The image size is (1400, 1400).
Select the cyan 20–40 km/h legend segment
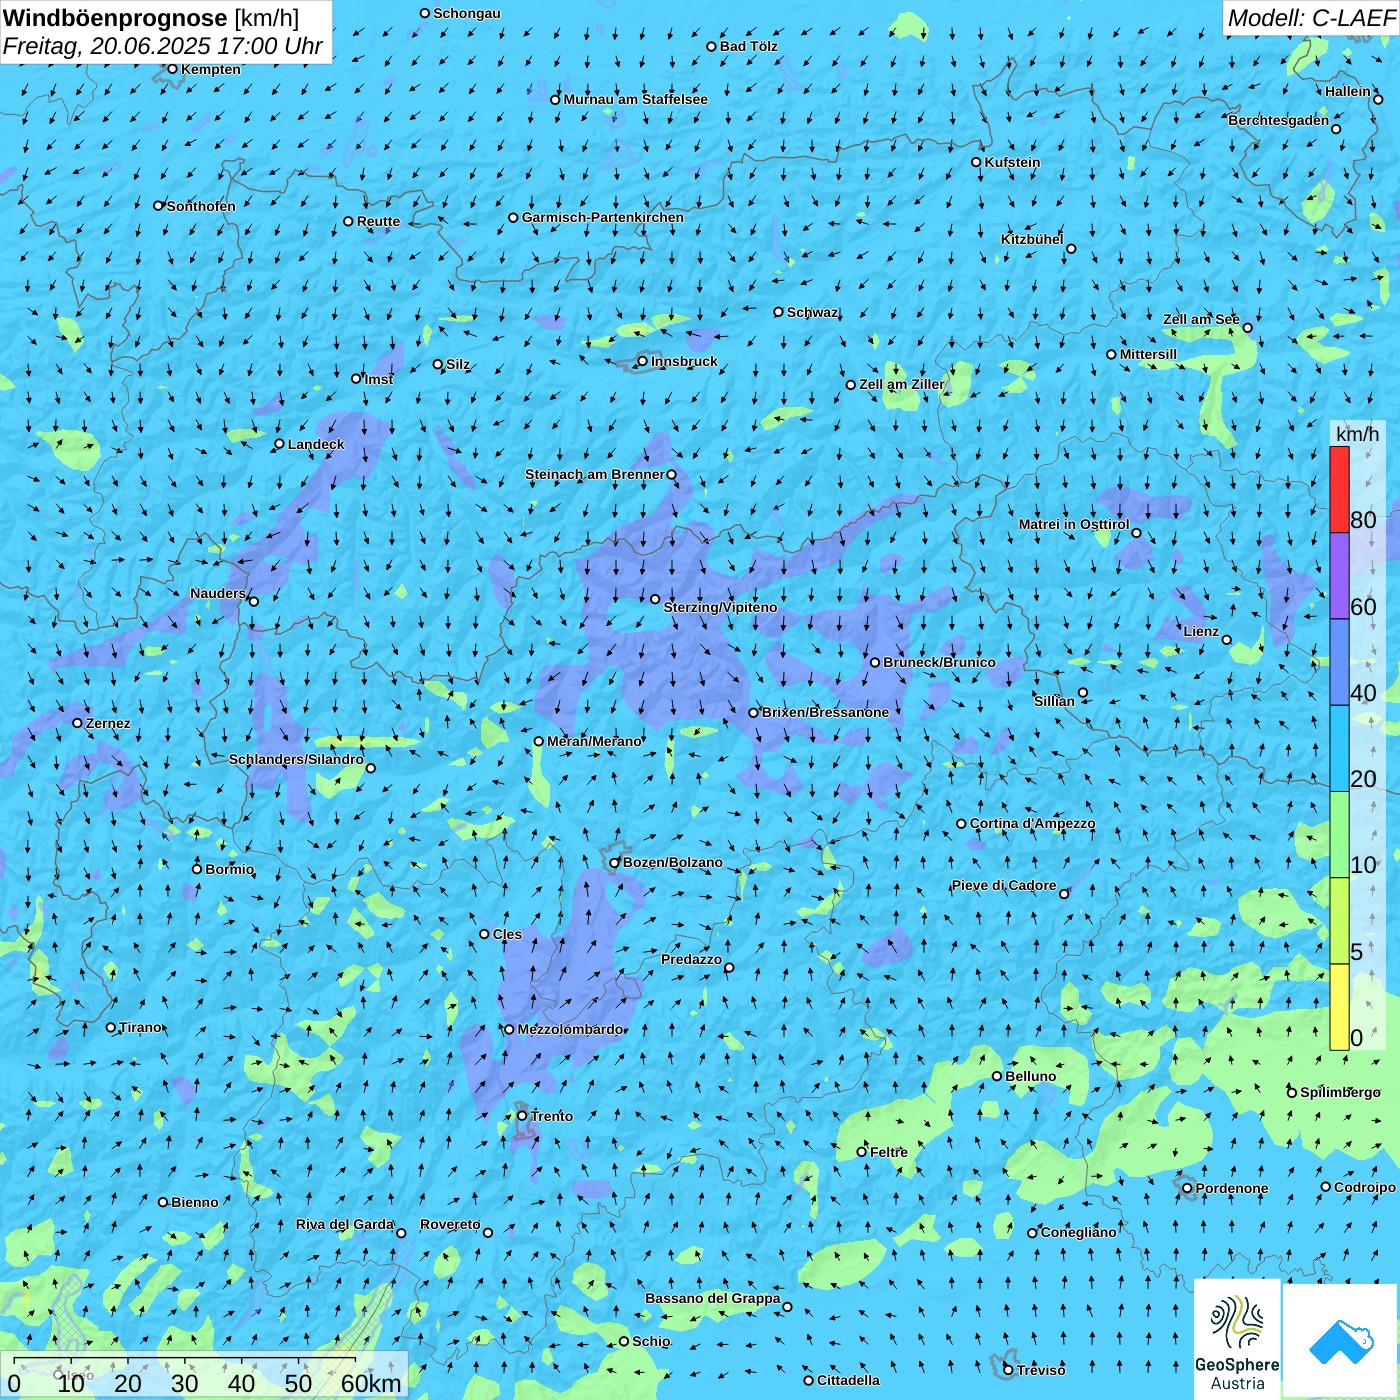[1339, 749]
